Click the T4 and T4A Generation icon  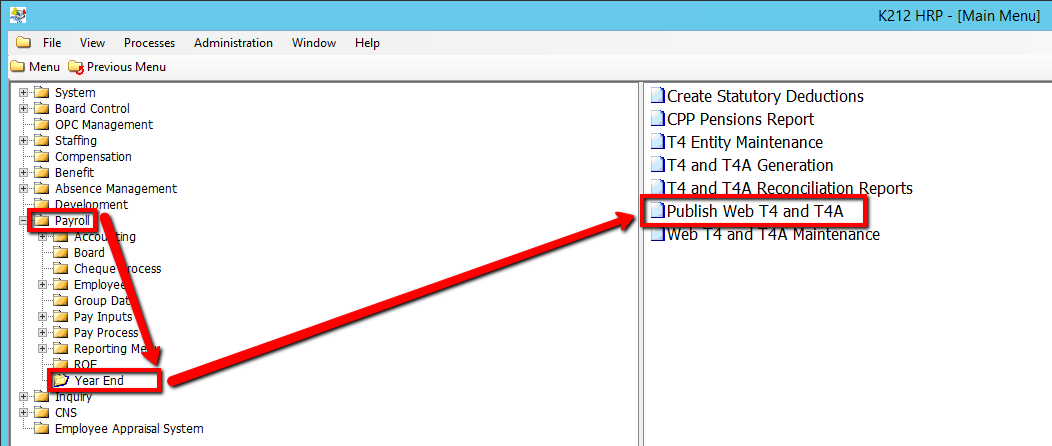coord(657,166)
